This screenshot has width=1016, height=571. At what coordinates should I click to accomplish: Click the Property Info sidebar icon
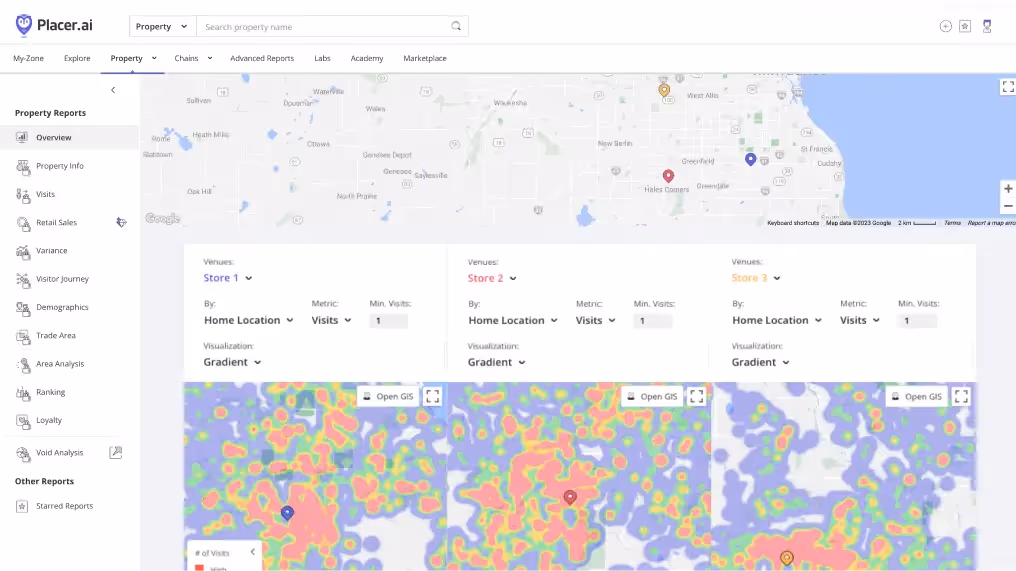[x=23, y=167]
